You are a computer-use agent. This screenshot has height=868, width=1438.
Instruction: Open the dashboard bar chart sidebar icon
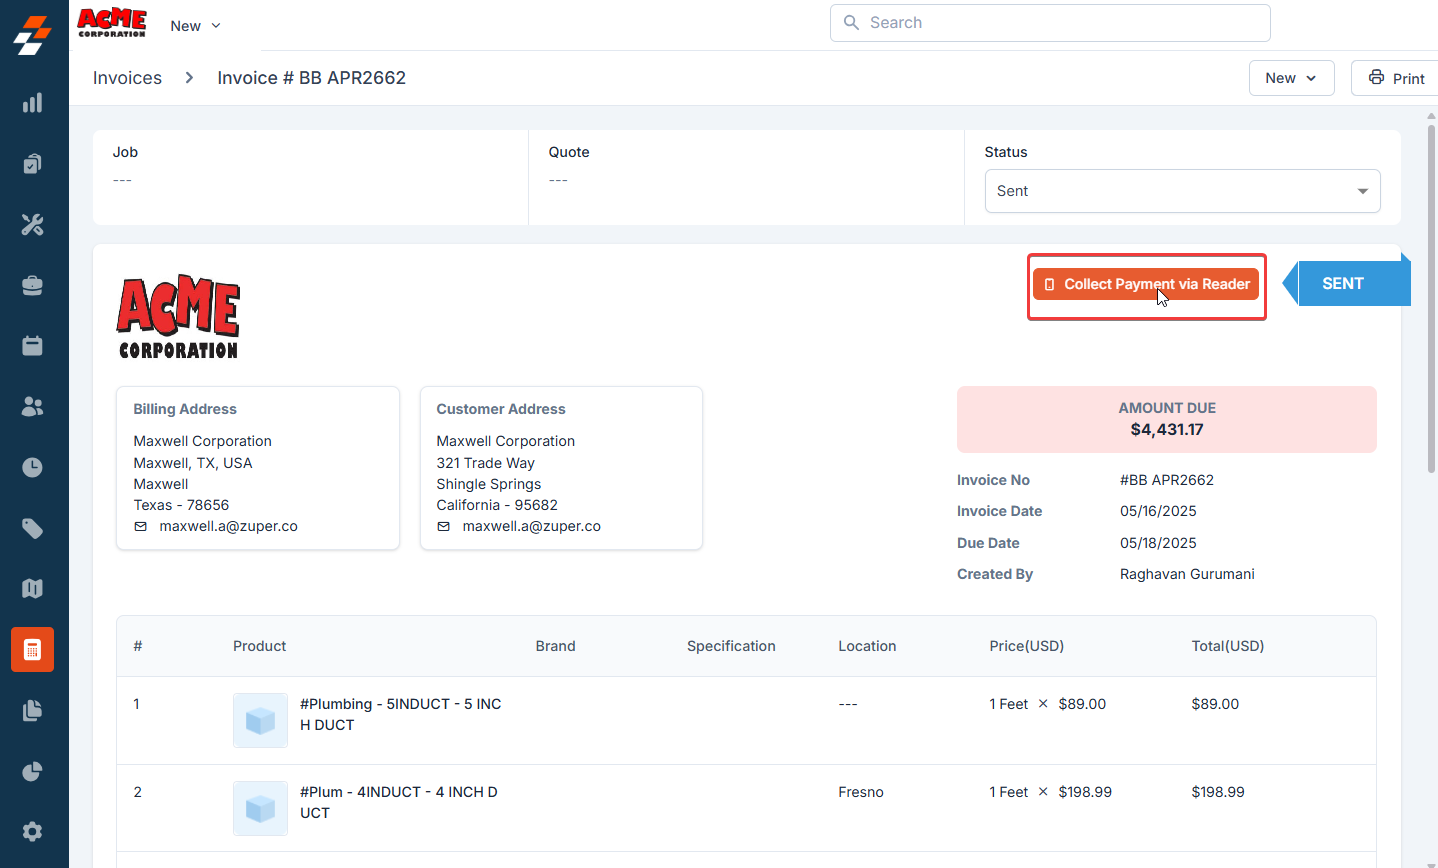click(32, 103)
